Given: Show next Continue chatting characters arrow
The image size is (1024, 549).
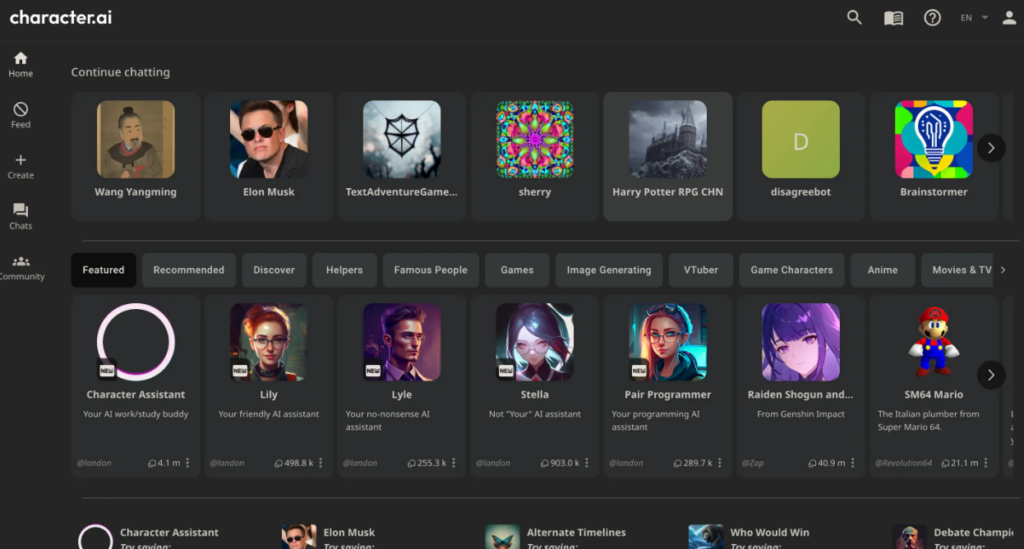Looking at the screenshot, I should (x=991, y=148).
